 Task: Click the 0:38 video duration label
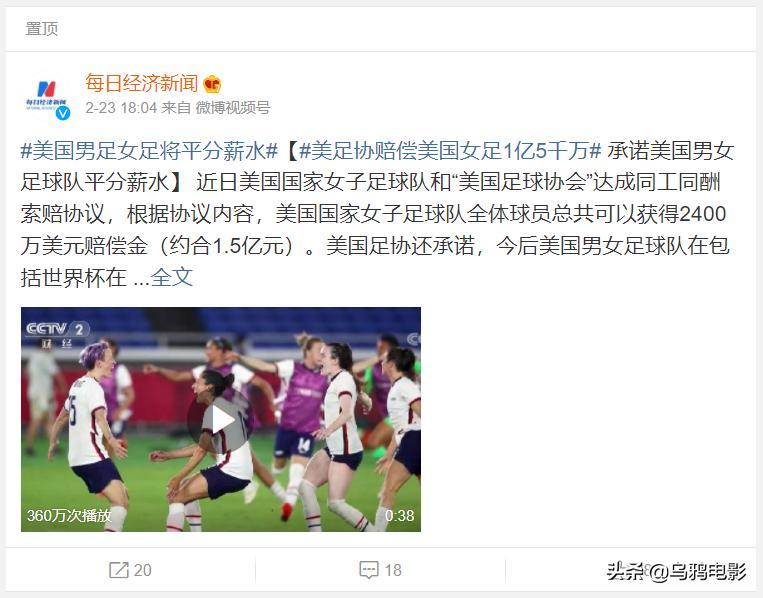click(x=400, y=515)
